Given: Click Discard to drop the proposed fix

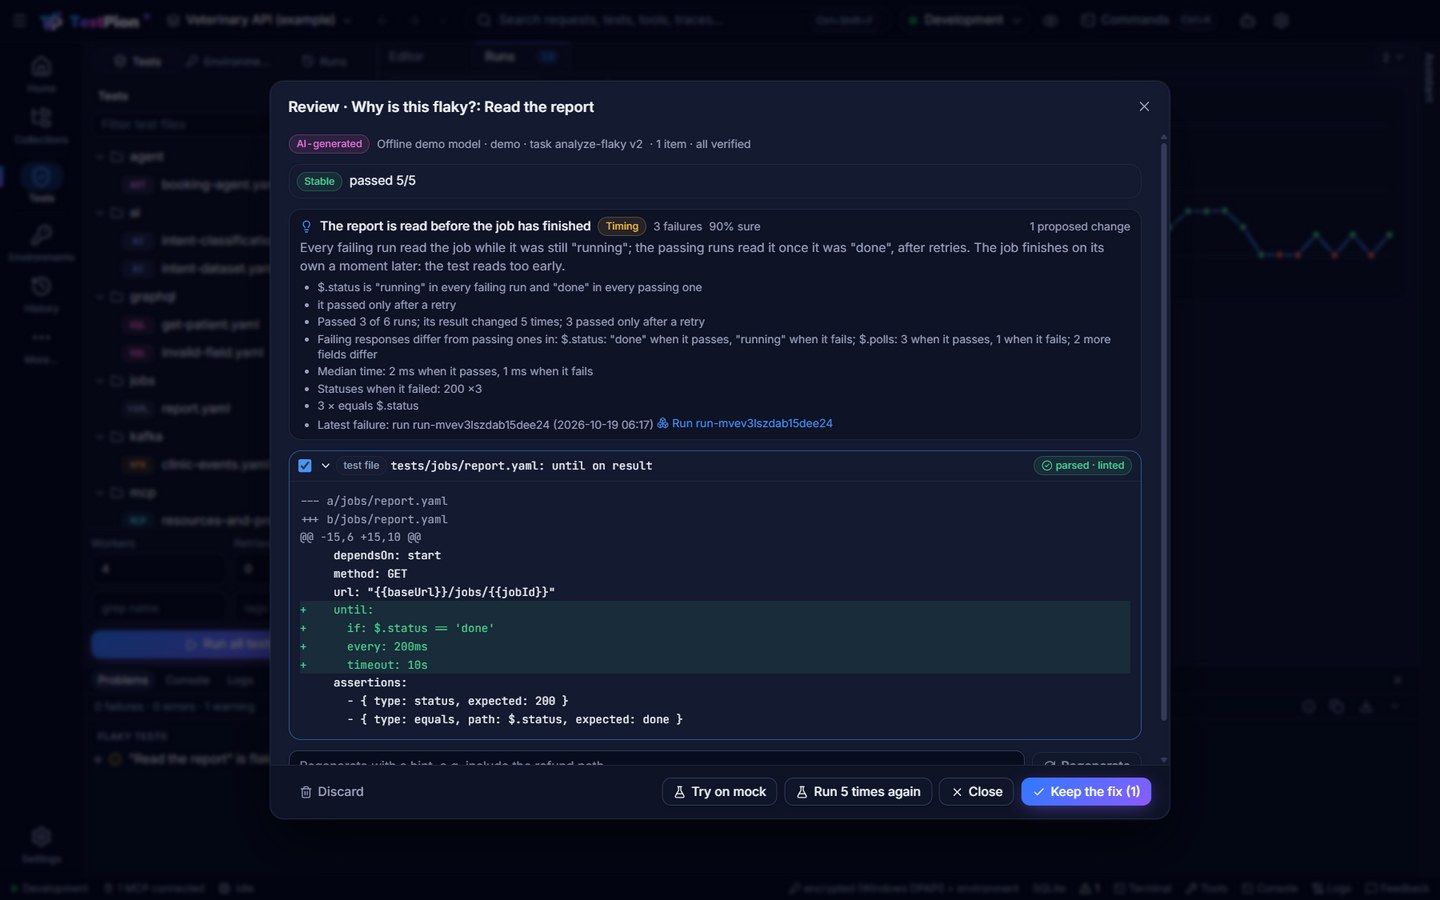Looking at the screenshot, I should [x=332, y=792].
